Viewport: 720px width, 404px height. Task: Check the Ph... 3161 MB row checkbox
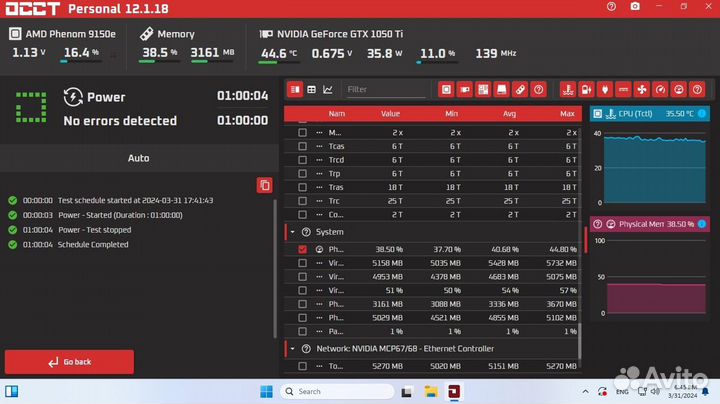click(302, 304)
